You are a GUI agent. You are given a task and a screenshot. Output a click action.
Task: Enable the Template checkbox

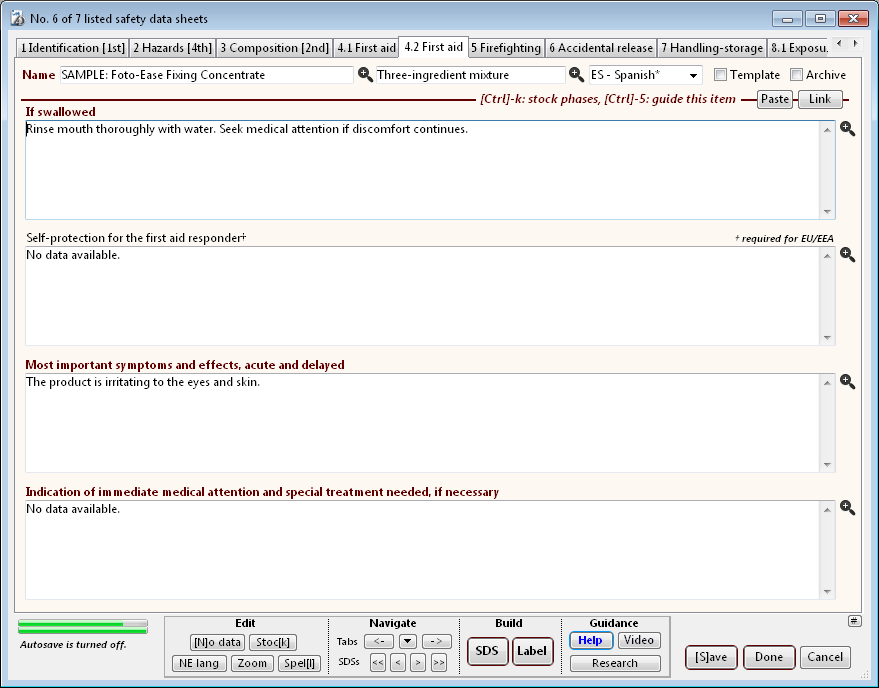pyautogui.click(x=720, y=75)
